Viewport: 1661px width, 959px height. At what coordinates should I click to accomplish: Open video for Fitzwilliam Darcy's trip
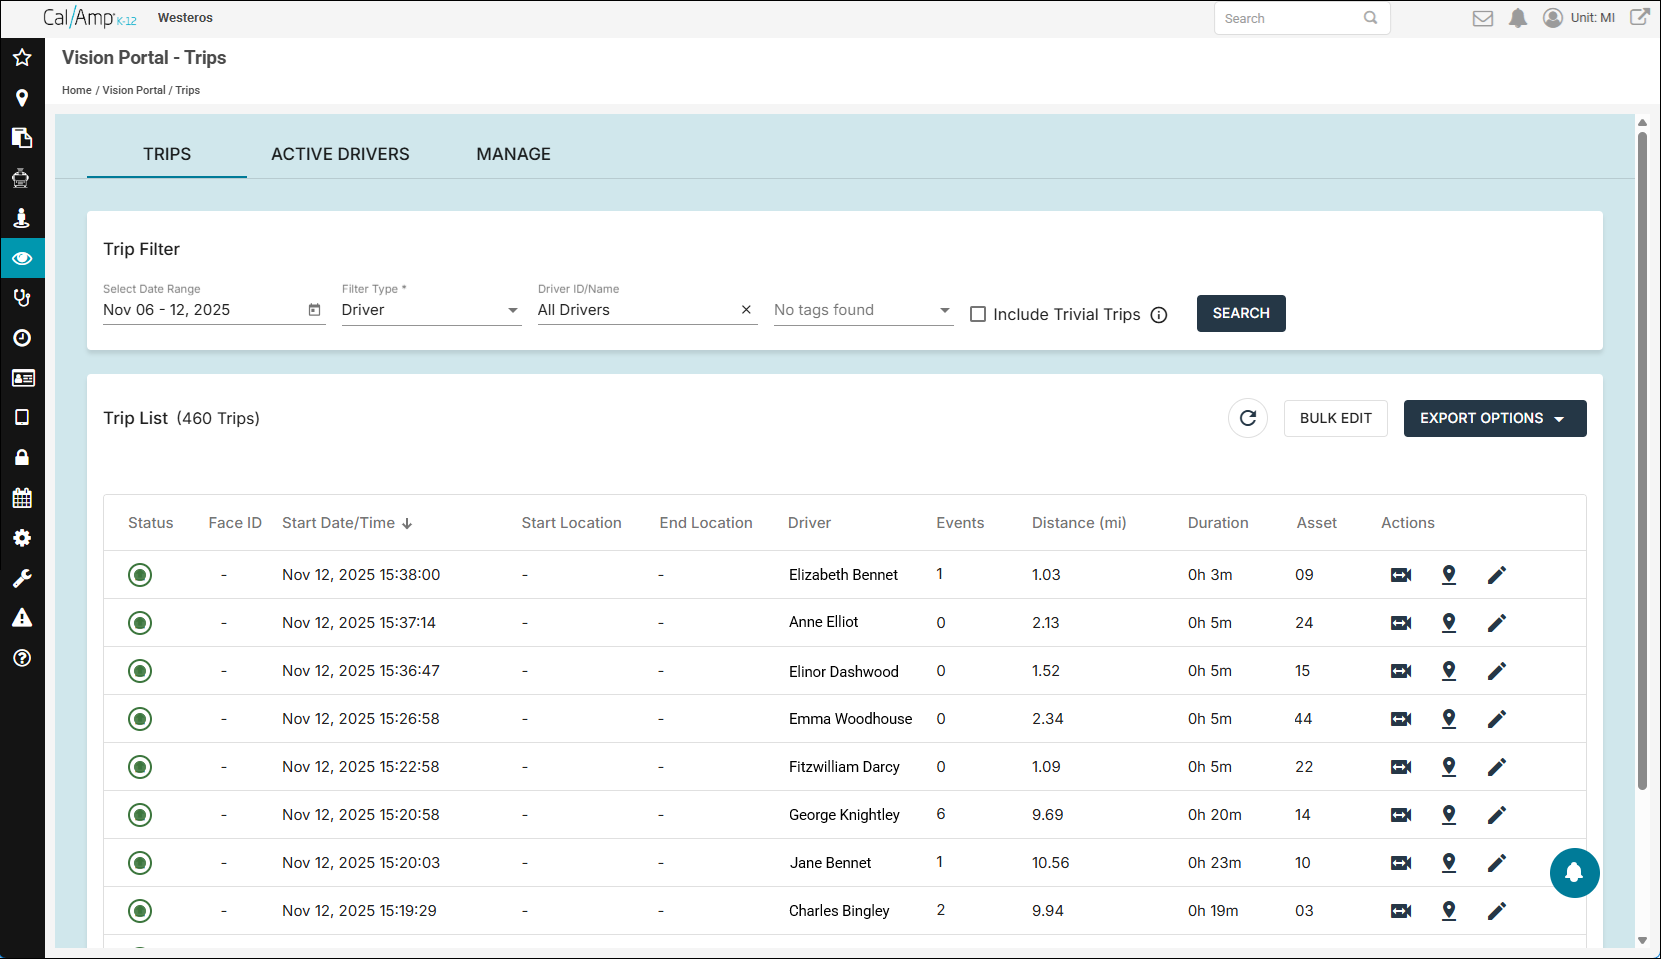coord(1401,767)
